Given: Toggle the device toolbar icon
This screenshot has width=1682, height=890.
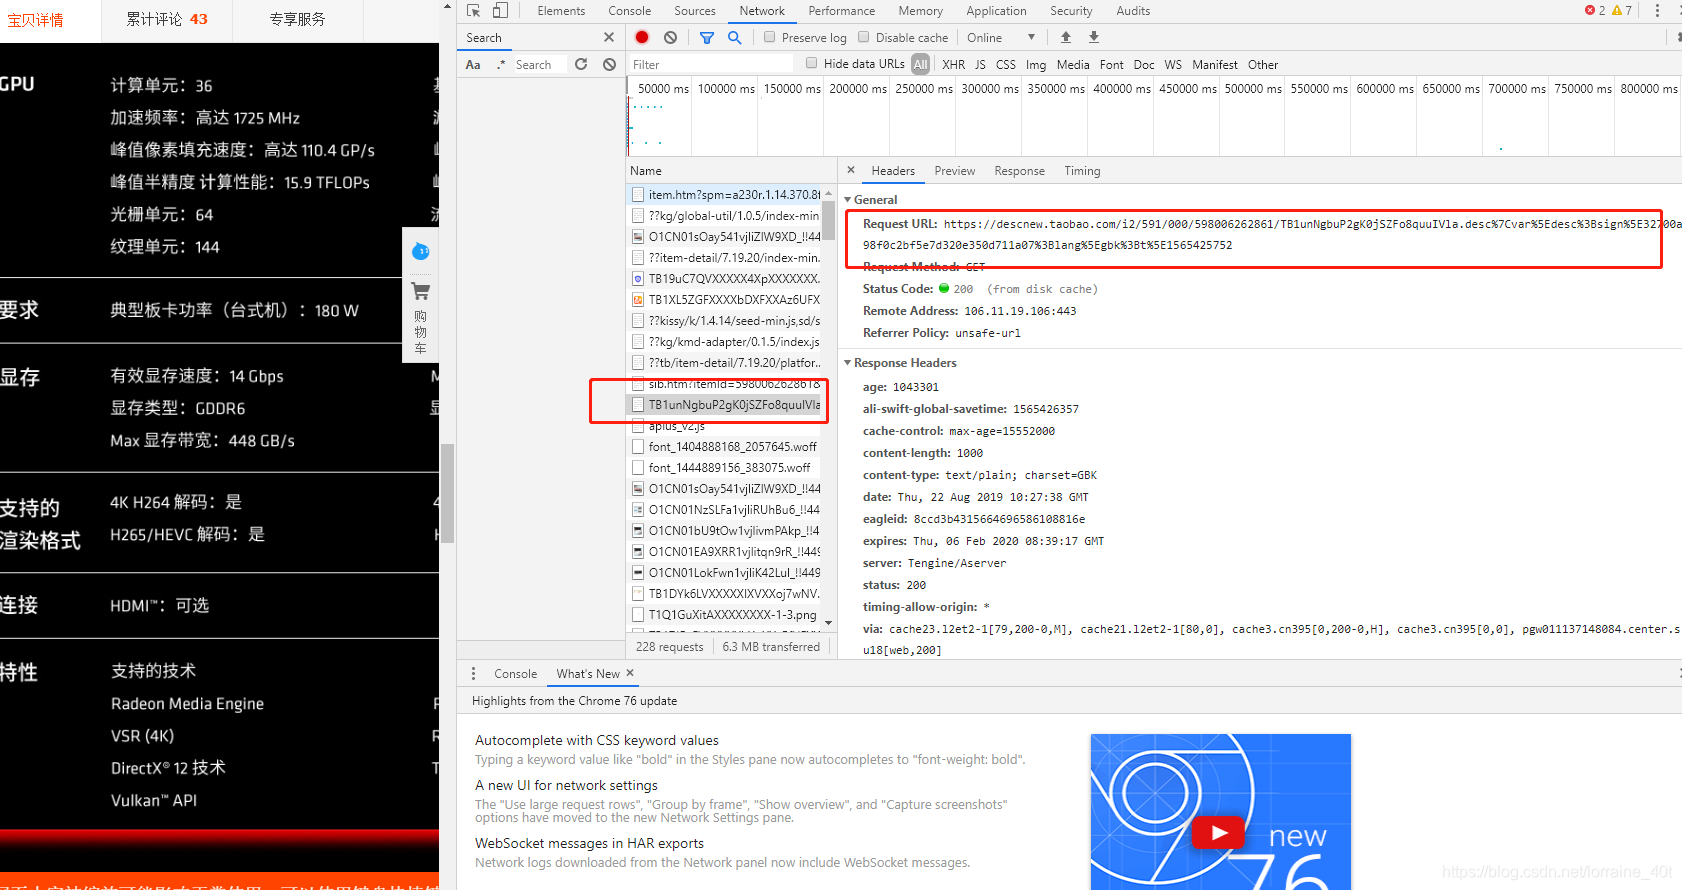Looking at the screenshot, I should tap(500, 10).
